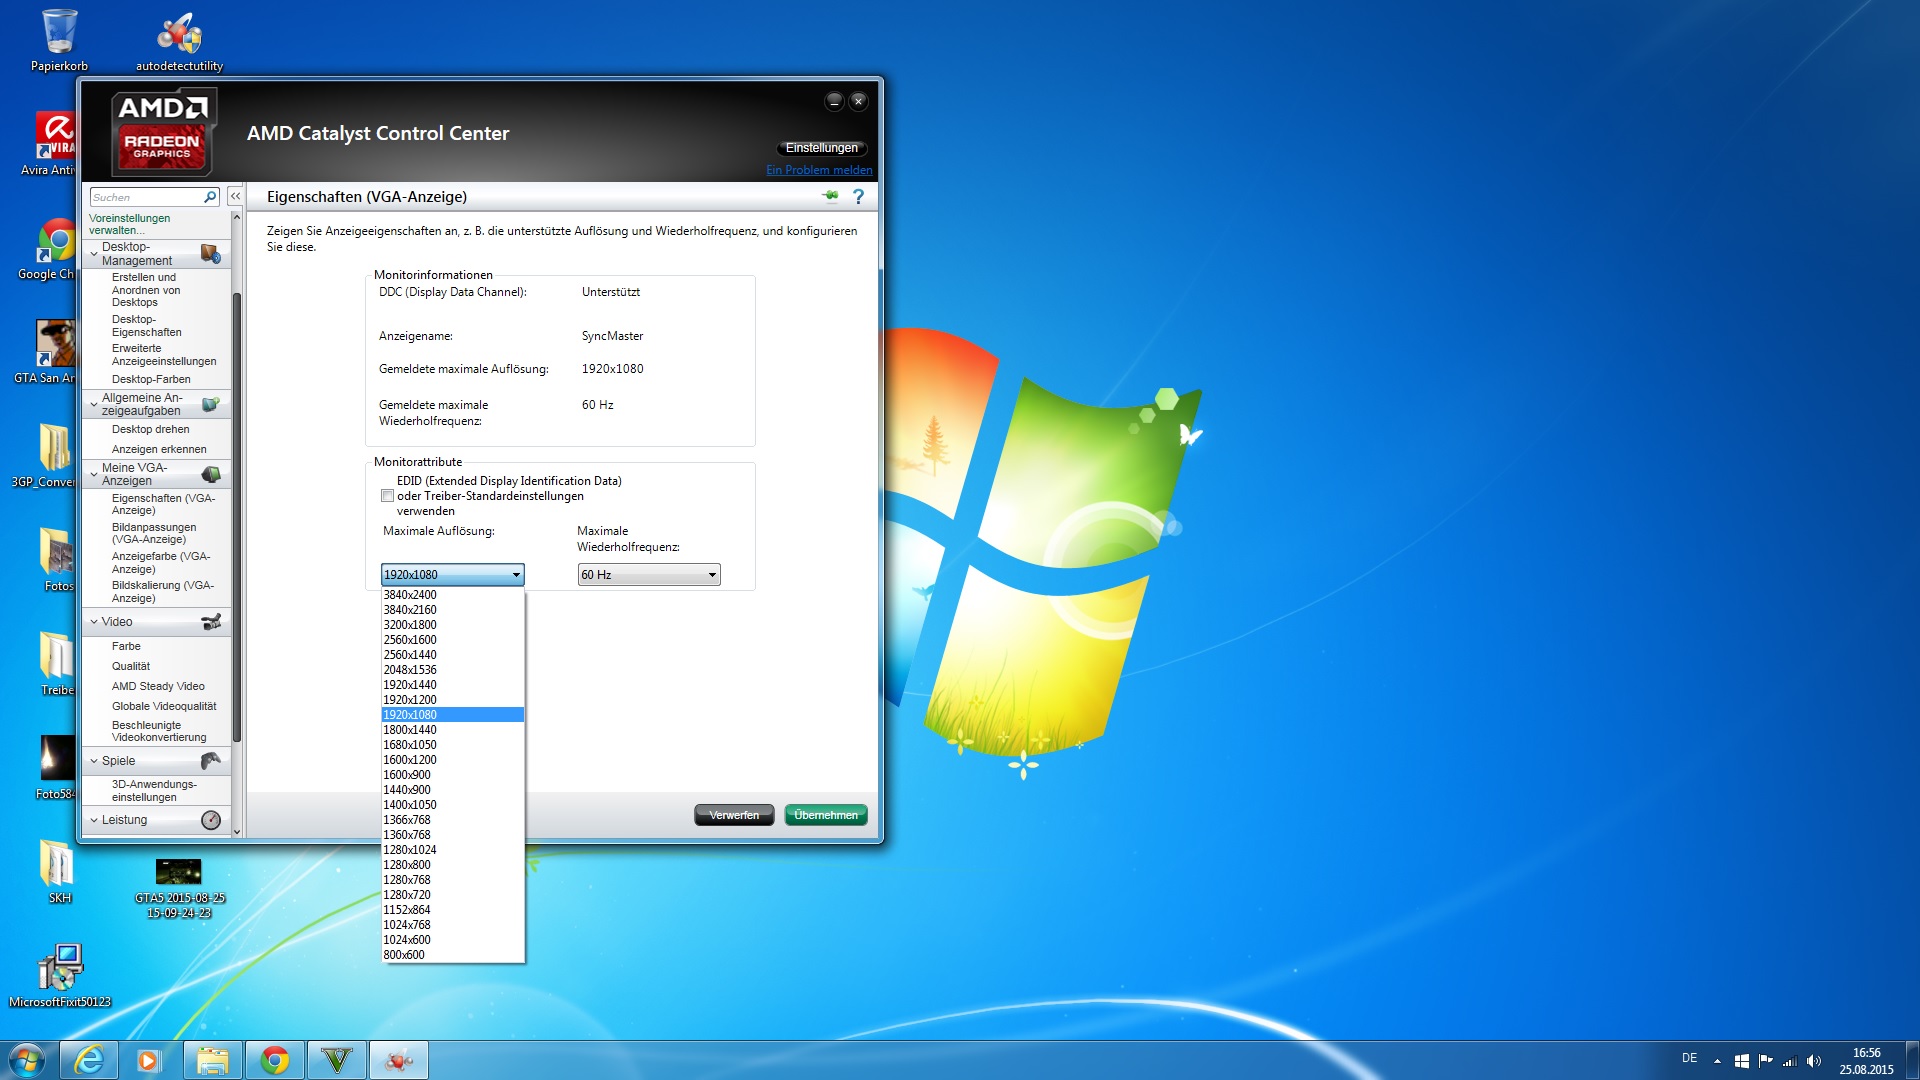Select 2560x1440 from the resolution list
Viewport: 1920px width, 1080px height.
(410, 655)
